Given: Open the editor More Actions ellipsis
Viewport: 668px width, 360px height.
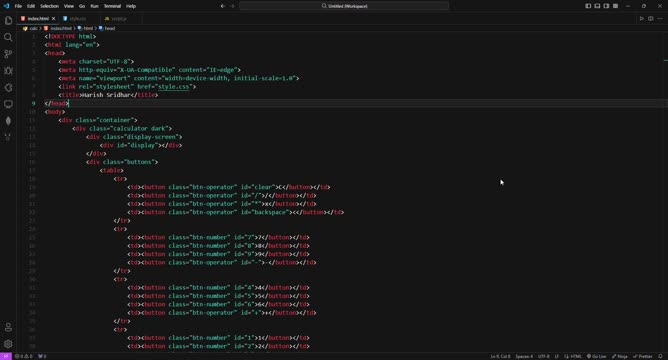Looking at the screenshot, I should (660, 19).
